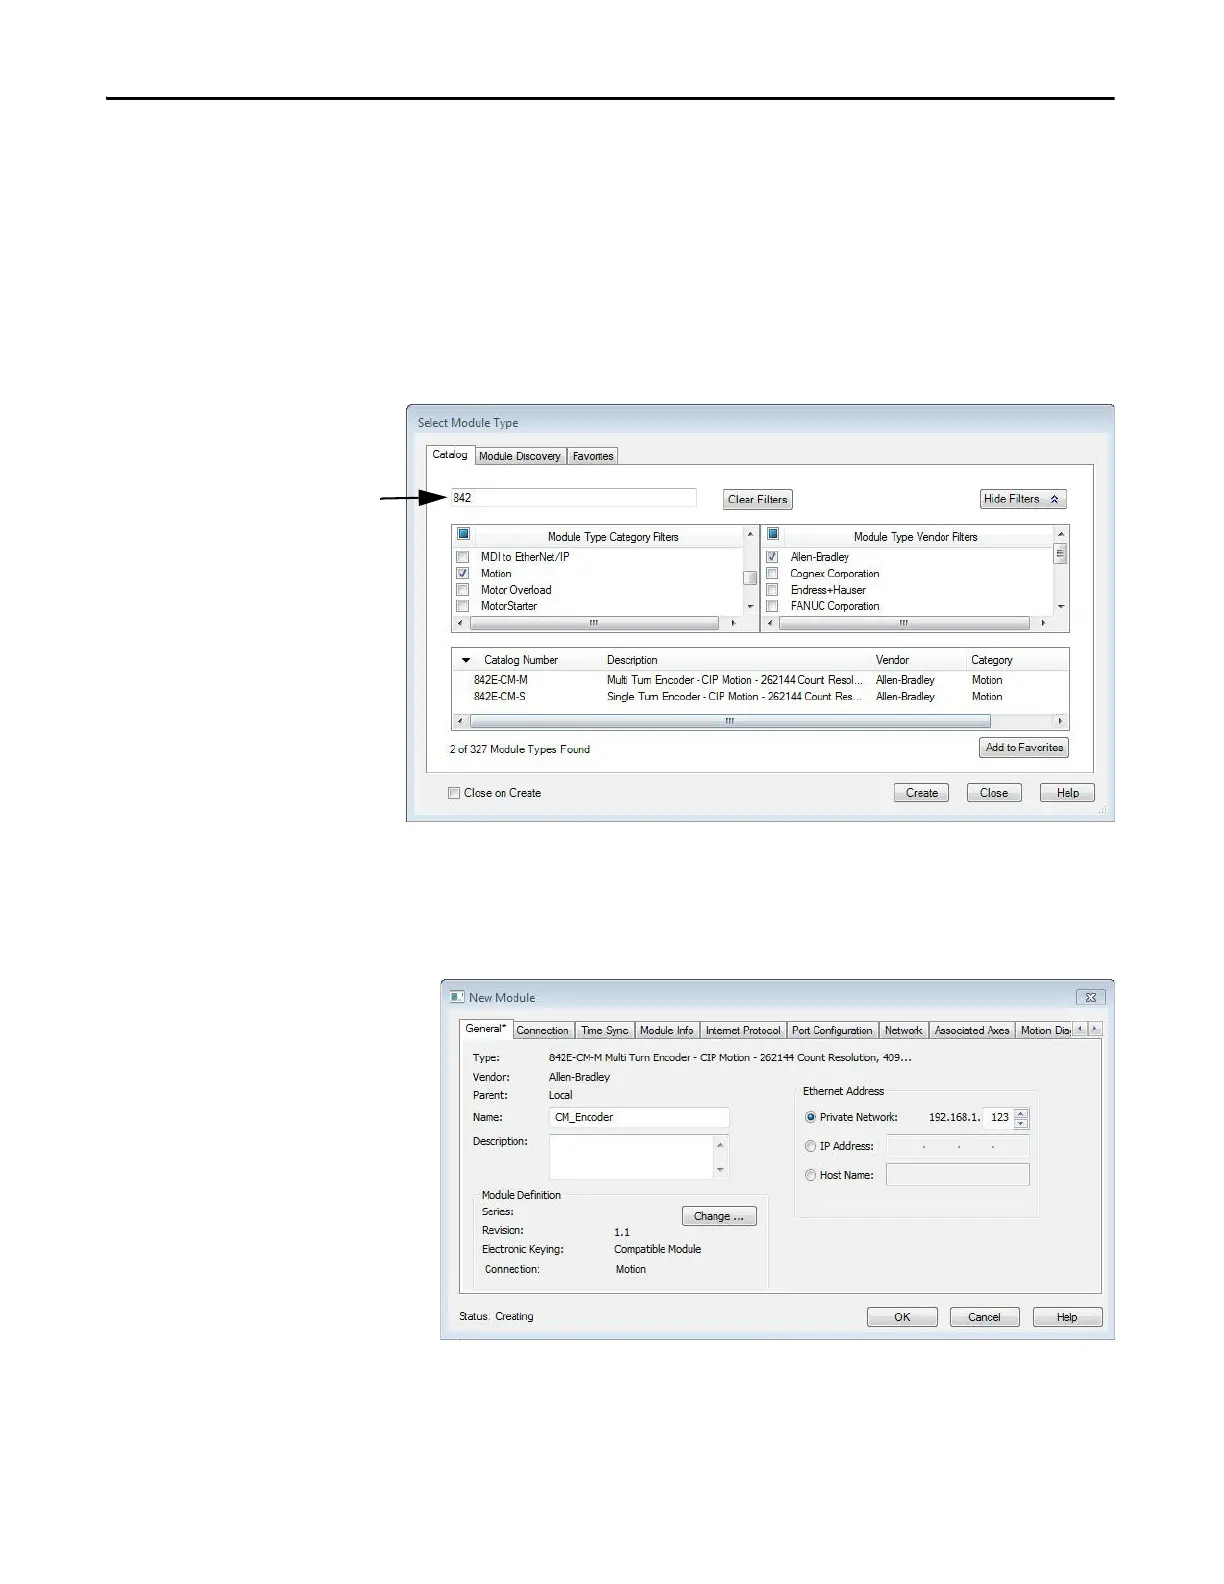The width and height of the screenshot is (1224, 1584).
Task: Select the 842E-CM-M module row
Action: [760, 680]
